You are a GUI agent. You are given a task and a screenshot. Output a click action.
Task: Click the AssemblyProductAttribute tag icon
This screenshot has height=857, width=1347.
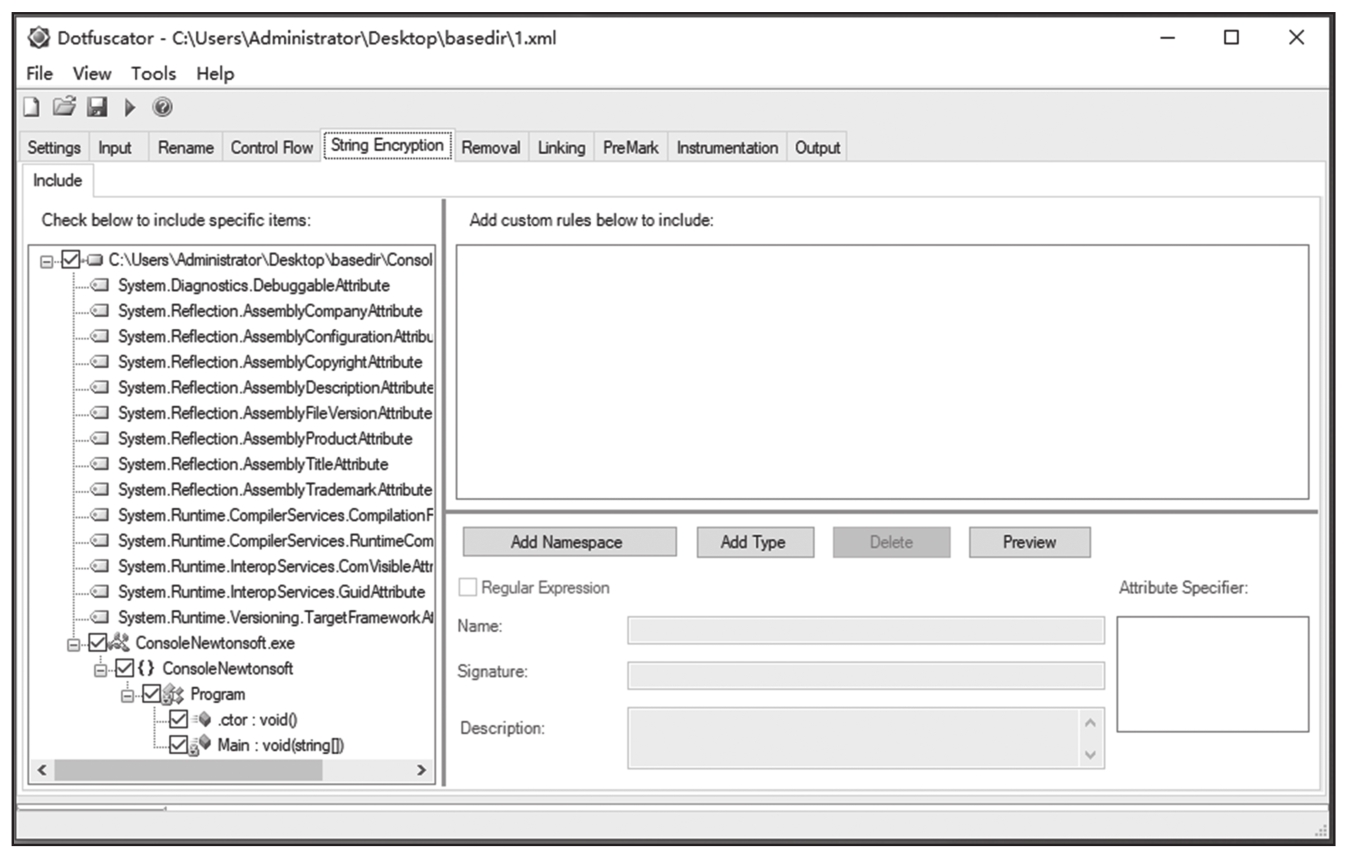[100, 439]
